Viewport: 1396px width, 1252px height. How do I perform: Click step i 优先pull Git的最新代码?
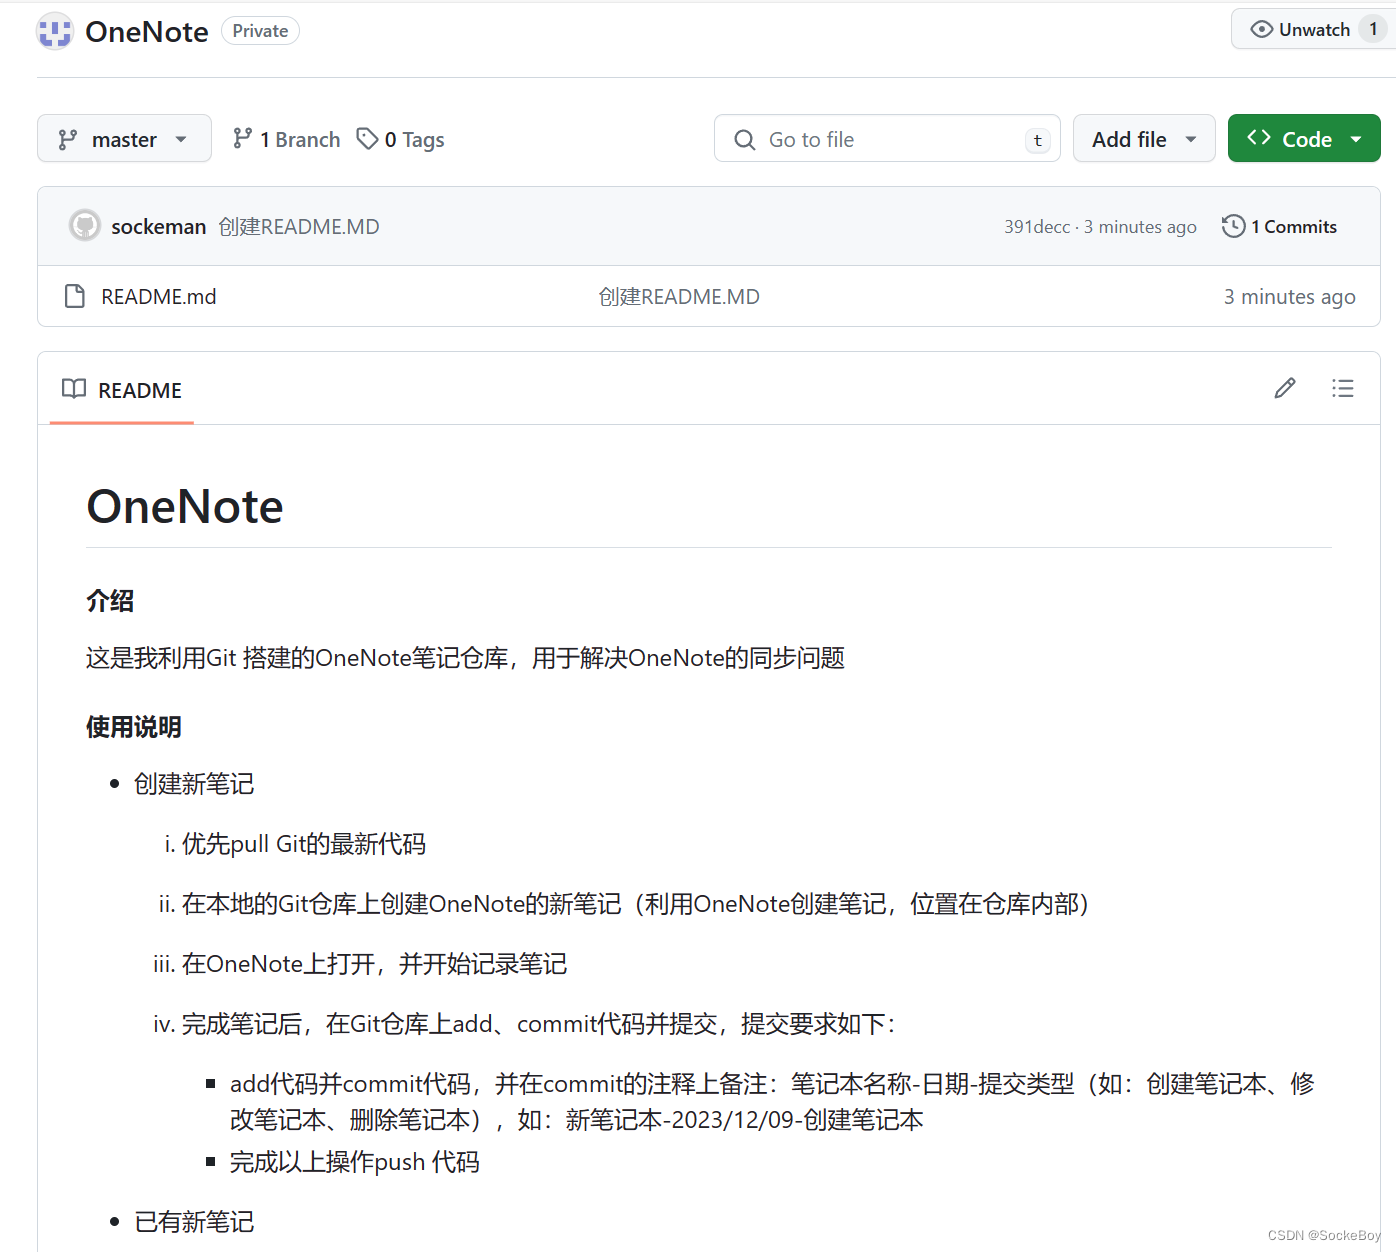click(x=304, y=844)
